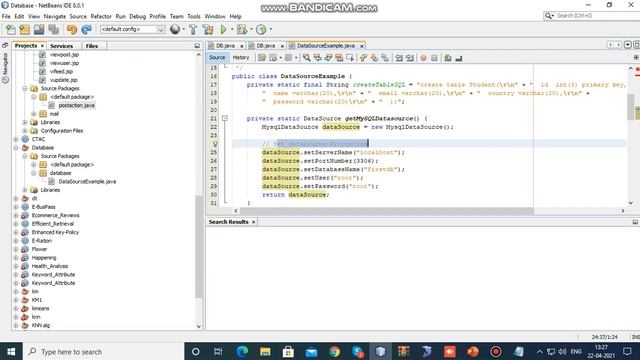Collapse the getMySQLDatasource method fold
The width and height of the screenshot is (640, 360).
point(224,118)
